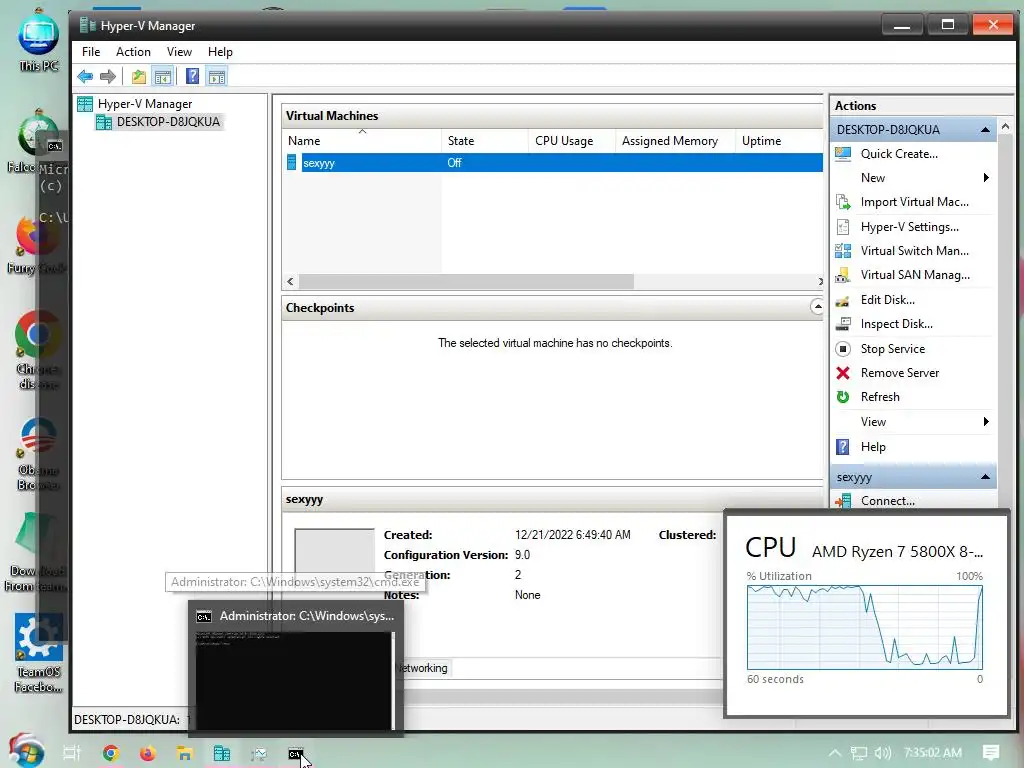
Task: Select Hyper-V Manager root tree node
Action: [145, 104]
